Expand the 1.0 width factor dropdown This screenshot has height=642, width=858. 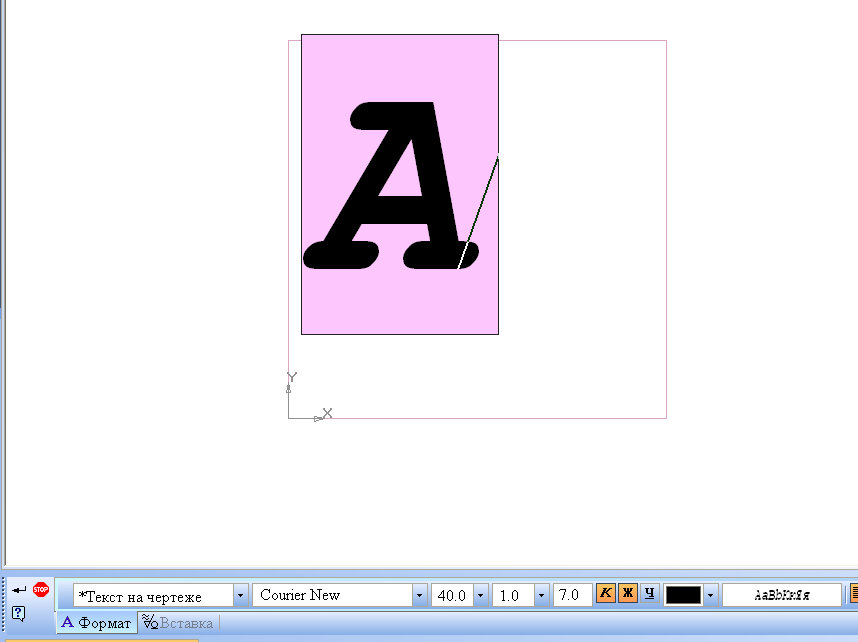[541, 596]
